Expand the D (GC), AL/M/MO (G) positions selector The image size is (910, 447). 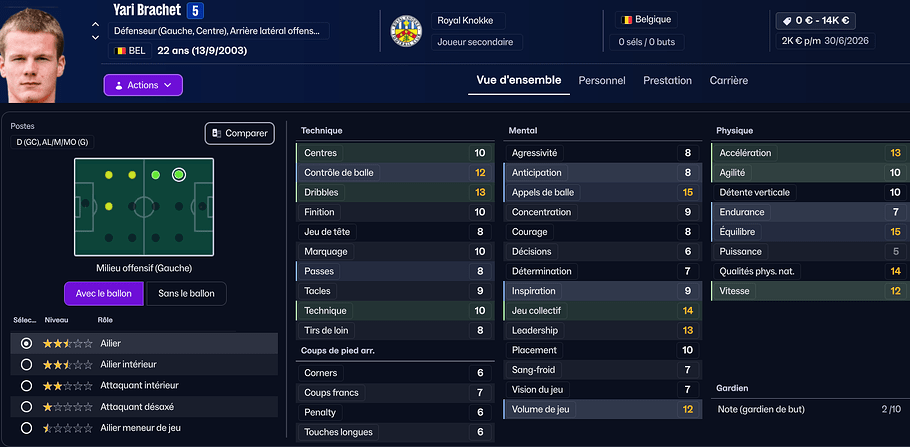pyautogui.click(x=50, y=142)
